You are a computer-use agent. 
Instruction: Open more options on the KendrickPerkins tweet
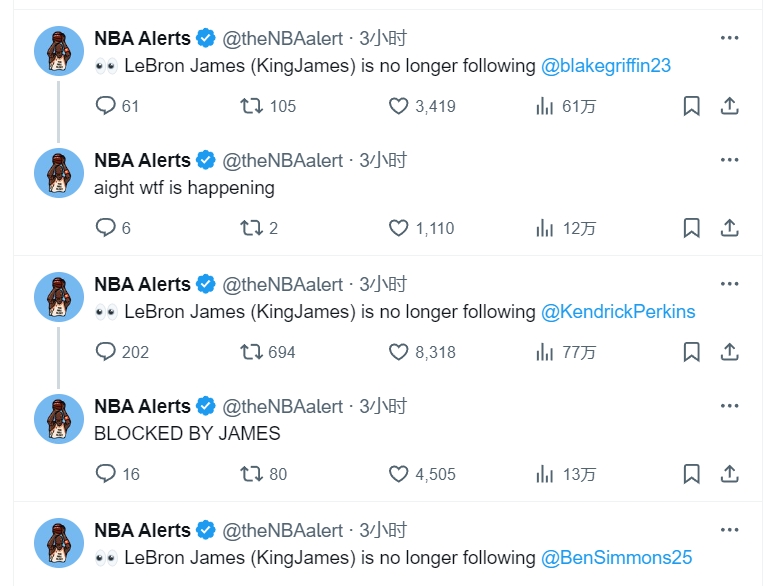[730, 284]
